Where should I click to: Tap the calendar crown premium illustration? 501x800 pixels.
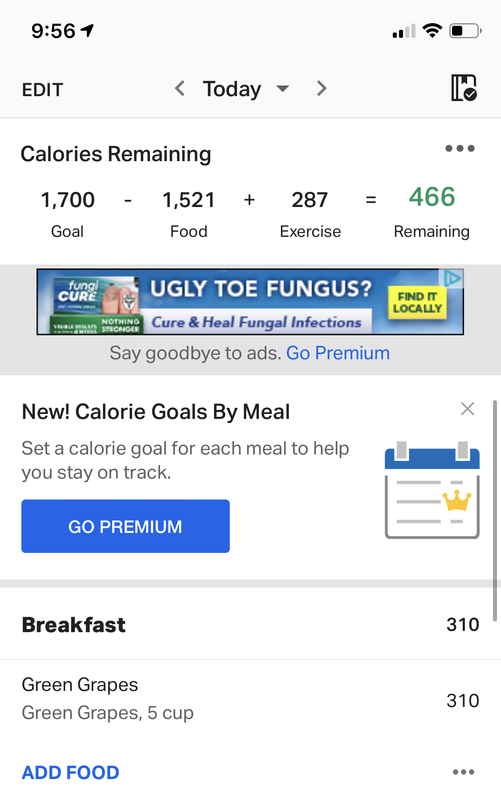432,490
